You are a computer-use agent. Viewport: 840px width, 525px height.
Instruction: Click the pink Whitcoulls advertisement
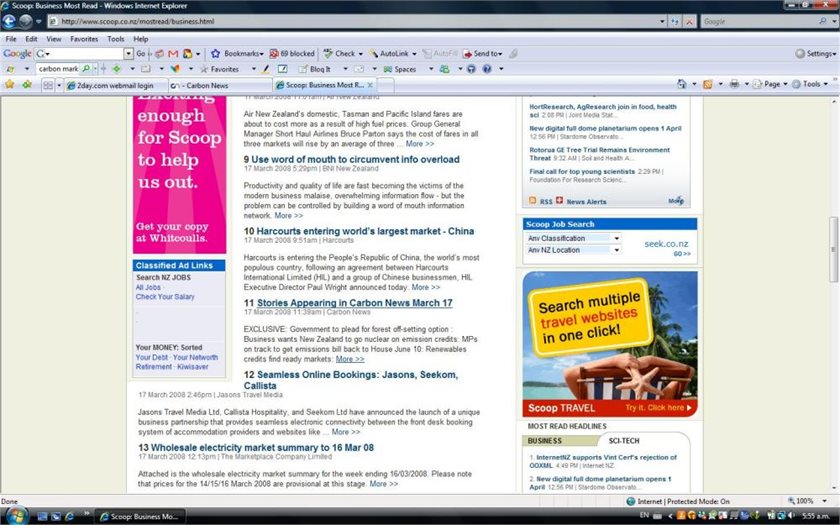[x=179, y=175]
